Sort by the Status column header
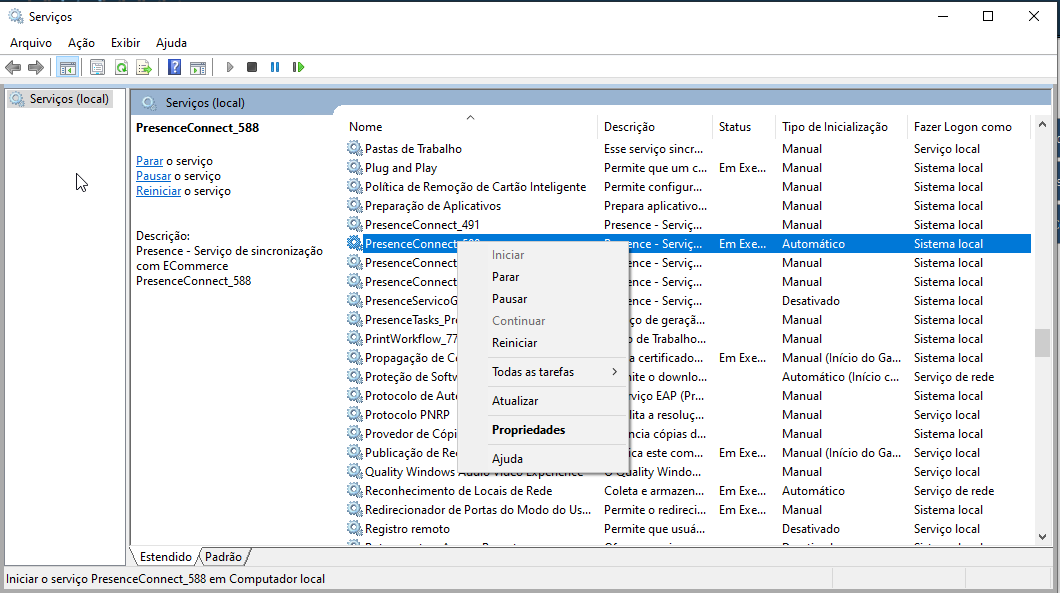The width and height of the screenshot is (1060, 593). pos(744,126)
